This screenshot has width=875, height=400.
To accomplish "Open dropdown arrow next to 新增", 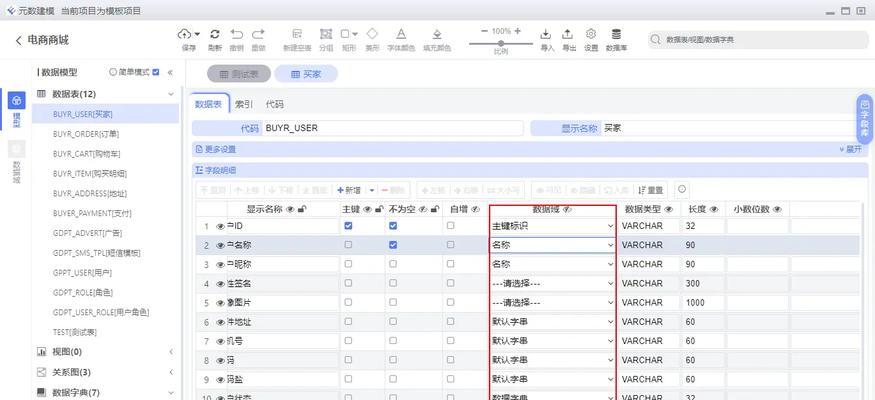I will (372, 190).
